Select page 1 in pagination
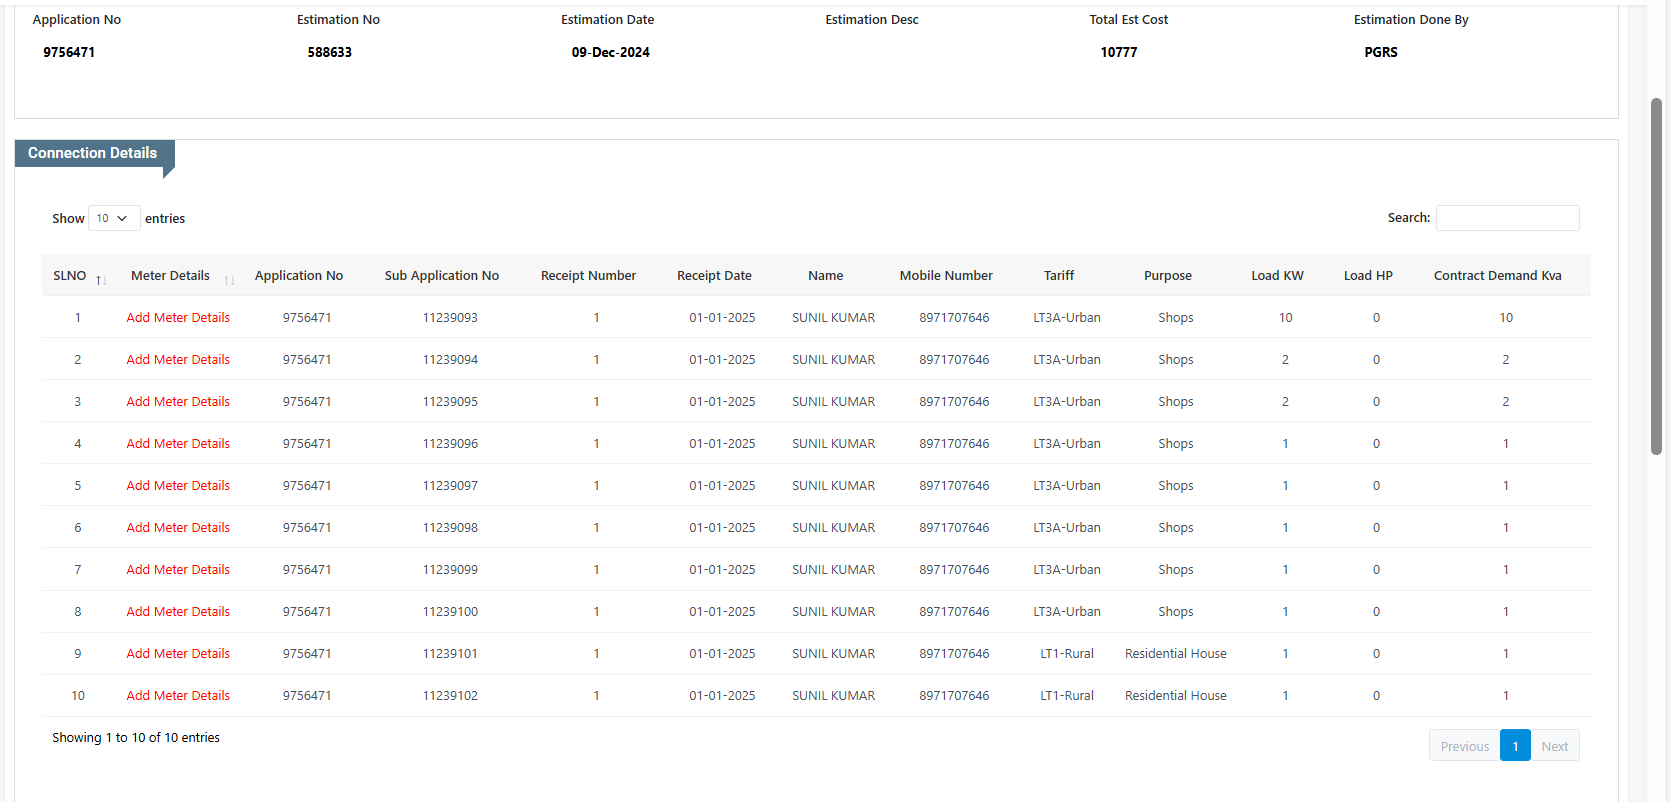The width and height of the screenshot is (1671, 802). 1515,746
